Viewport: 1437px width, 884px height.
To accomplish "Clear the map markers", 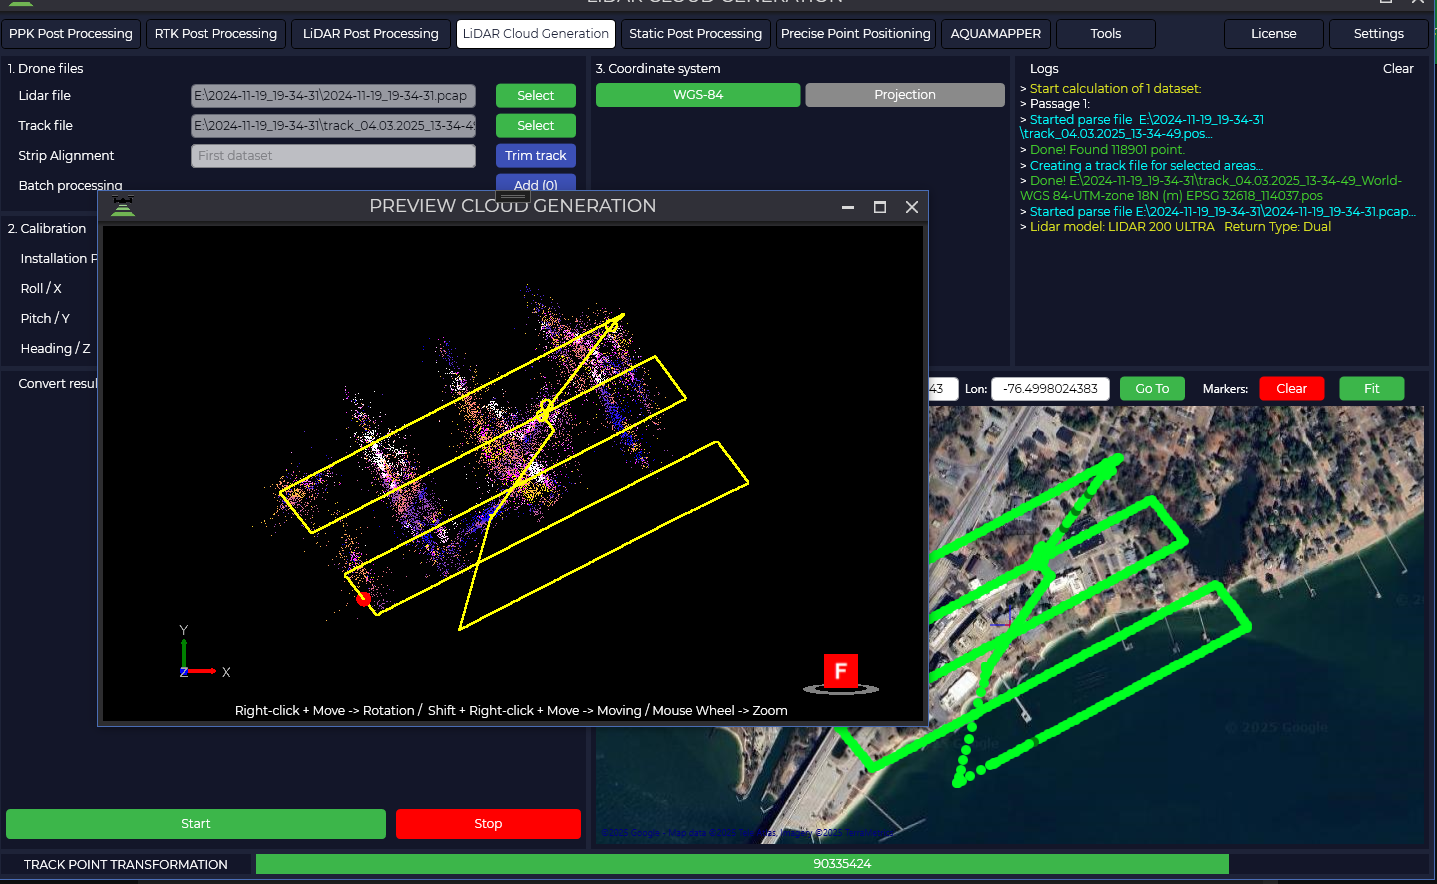I will click(x=1292, y=389).
